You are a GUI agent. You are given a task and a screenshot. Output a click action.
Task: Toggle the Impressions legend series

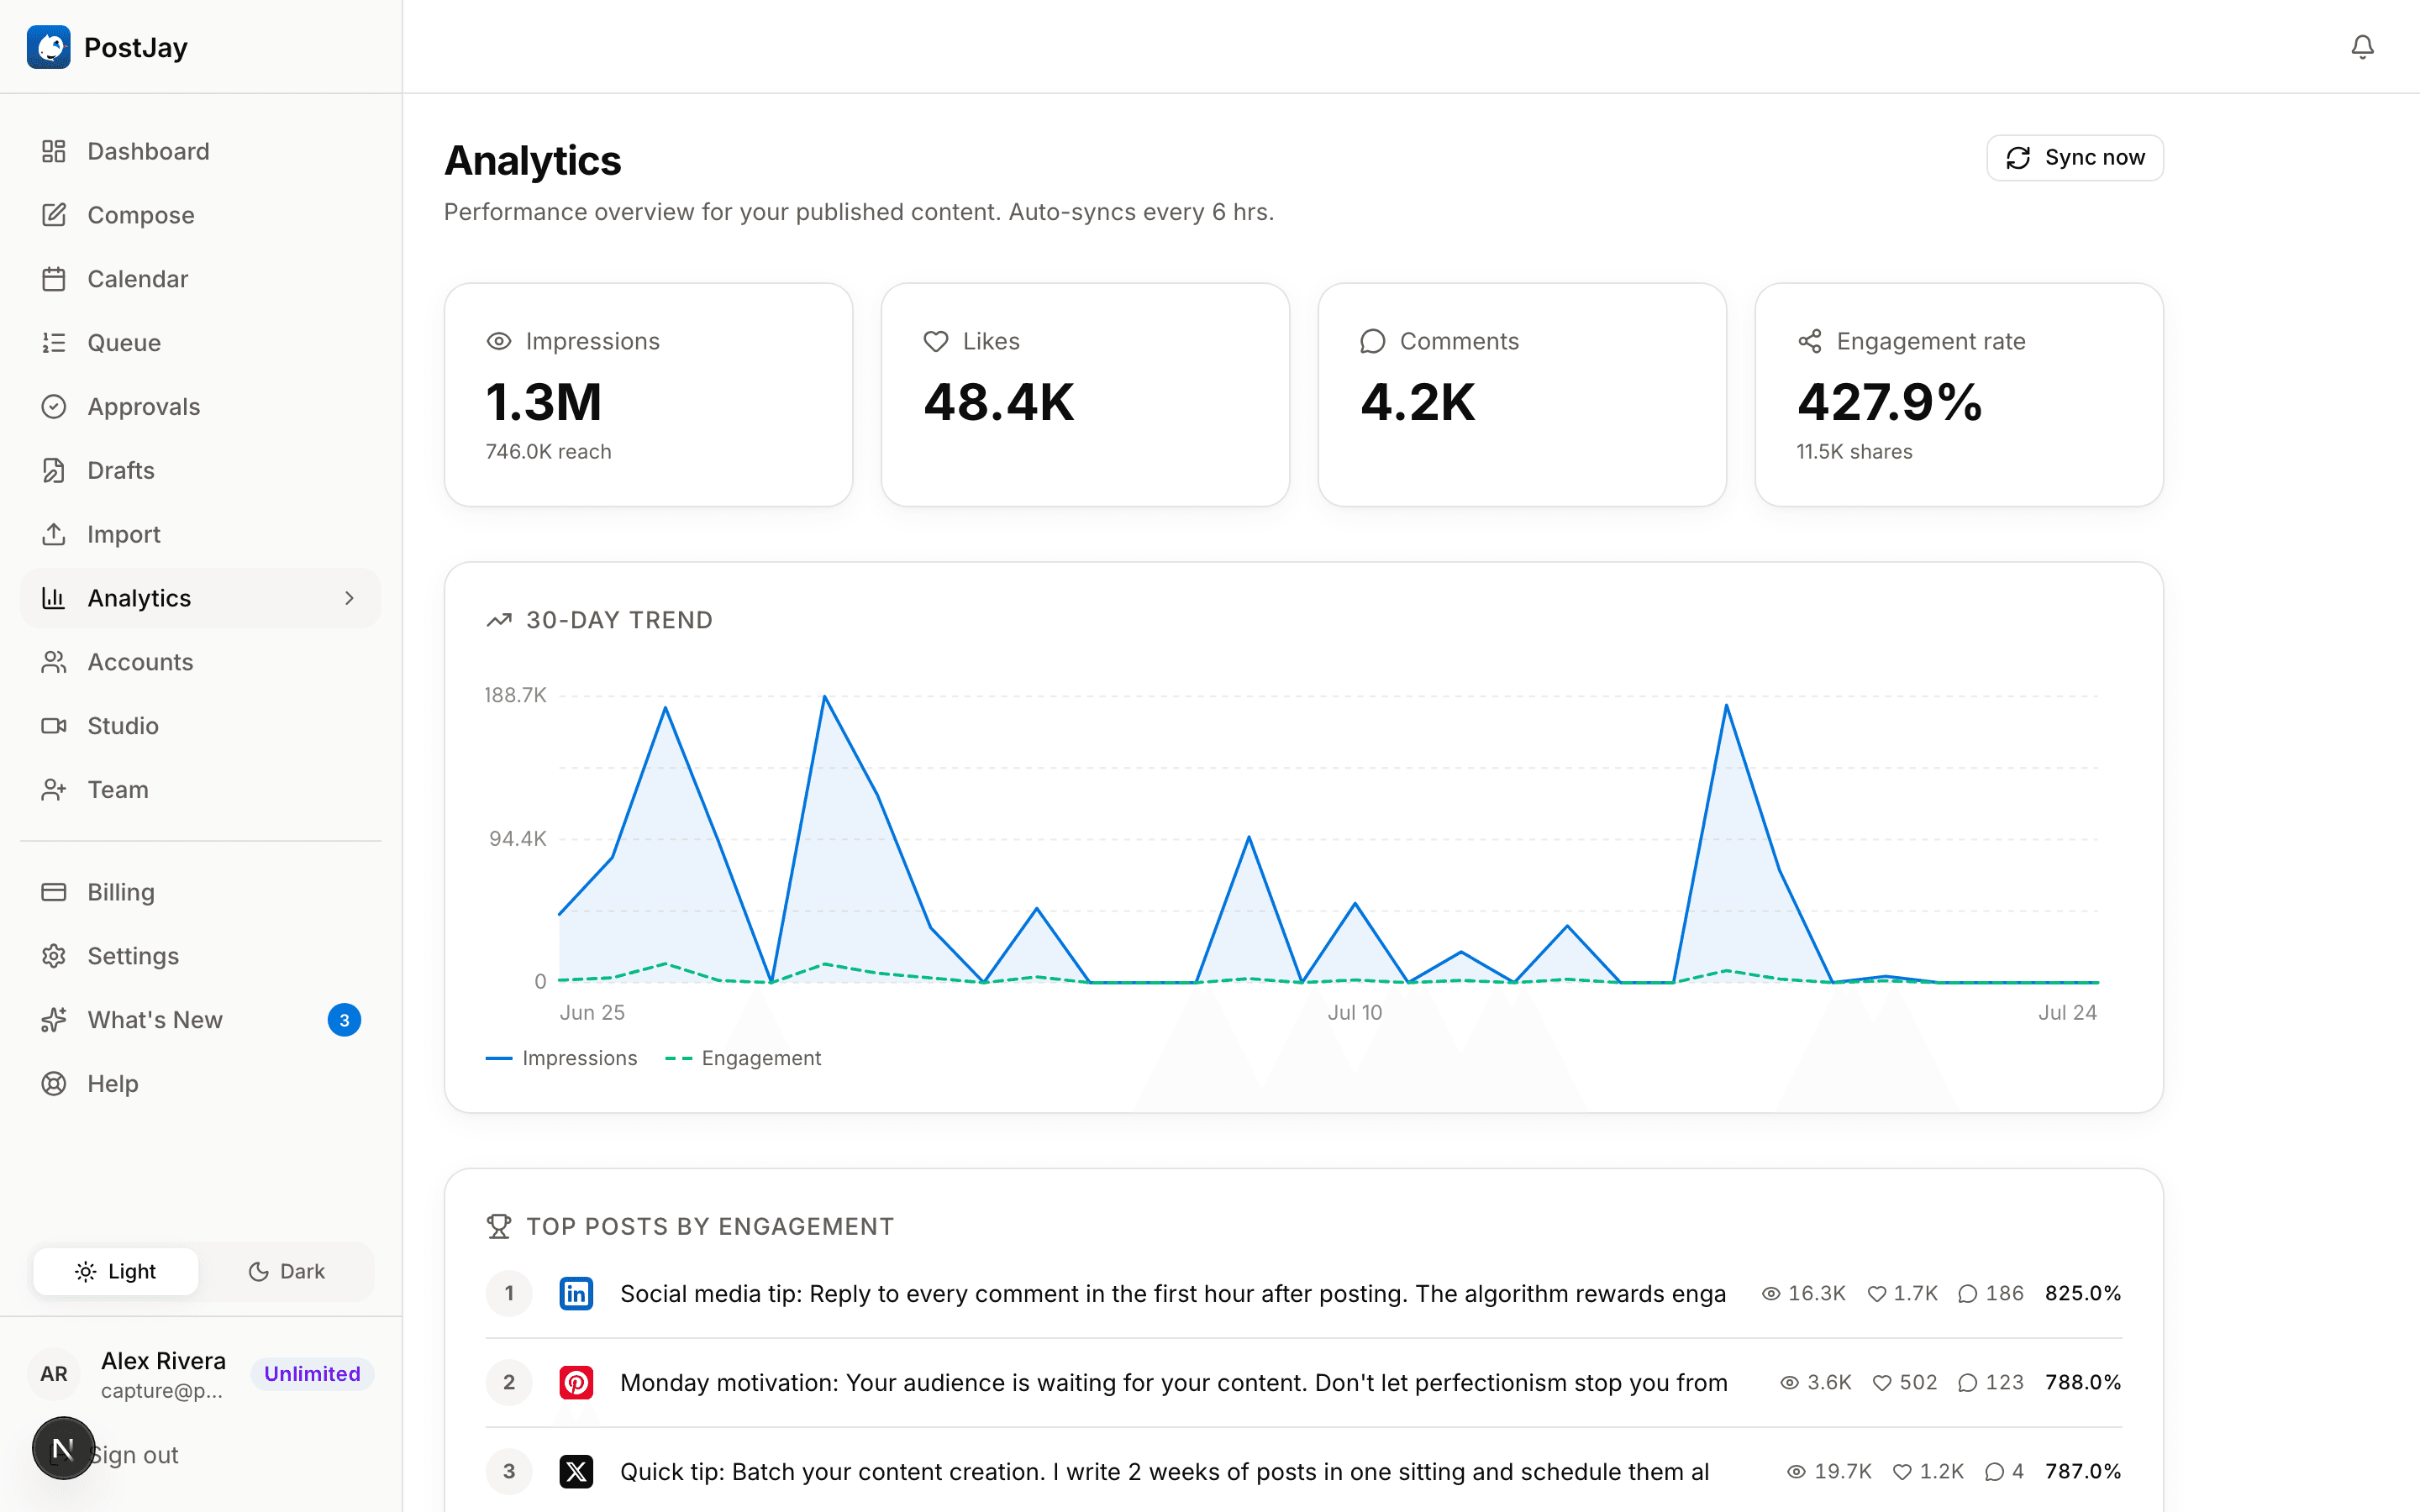pyautogui.click(x=561, y=1058)
